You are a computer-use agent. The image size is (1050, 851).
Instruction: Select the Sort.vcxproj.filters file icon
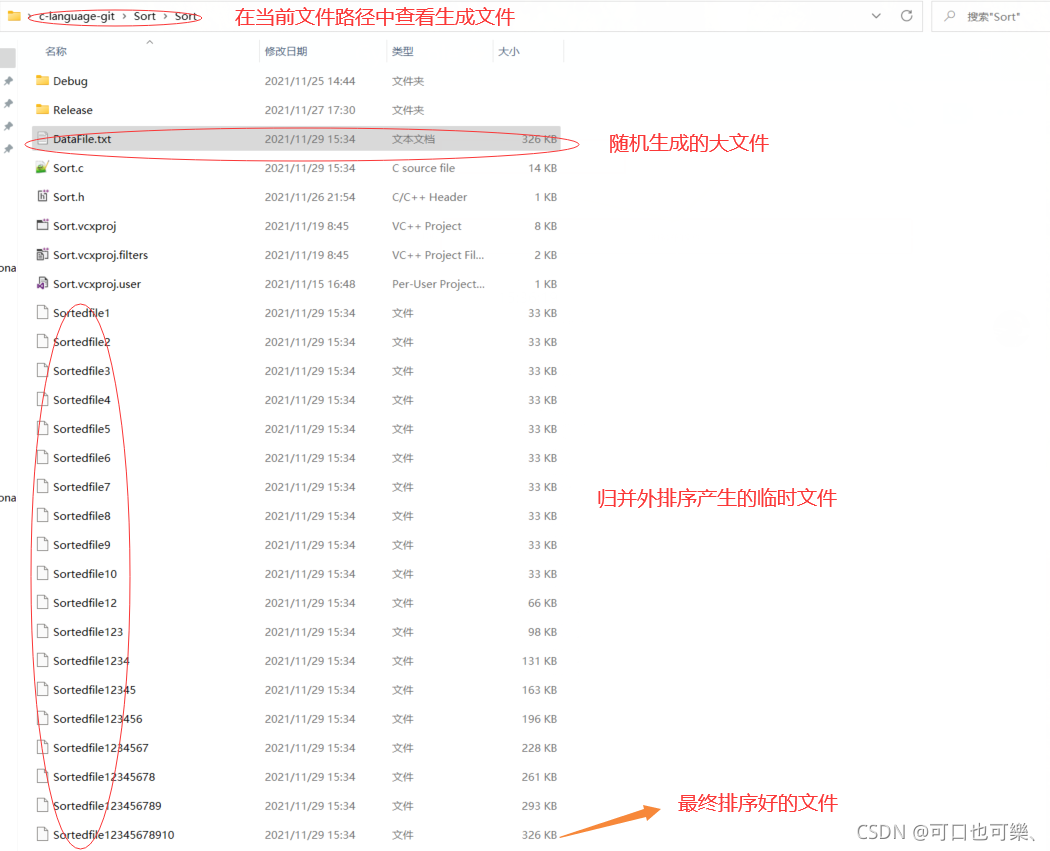pos(42,254)
